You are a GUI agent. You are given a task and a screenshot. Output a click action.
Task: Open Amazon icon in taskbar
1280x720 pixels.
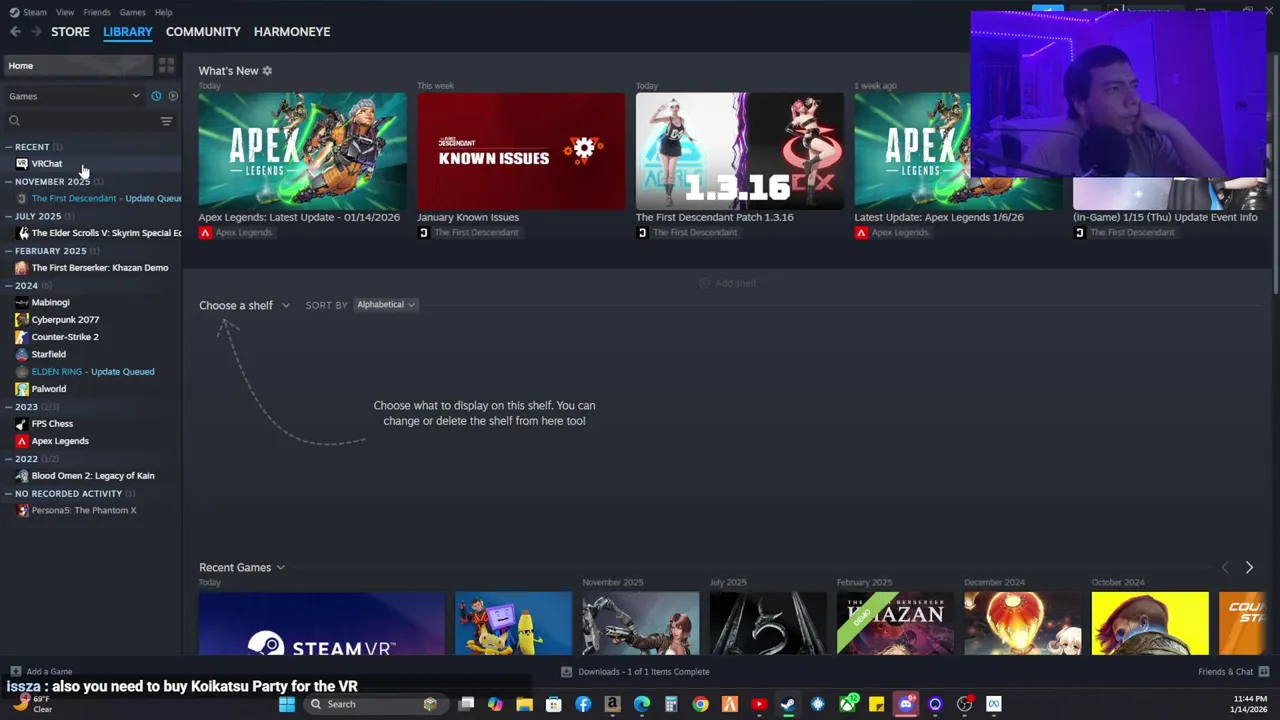point(612,704)
